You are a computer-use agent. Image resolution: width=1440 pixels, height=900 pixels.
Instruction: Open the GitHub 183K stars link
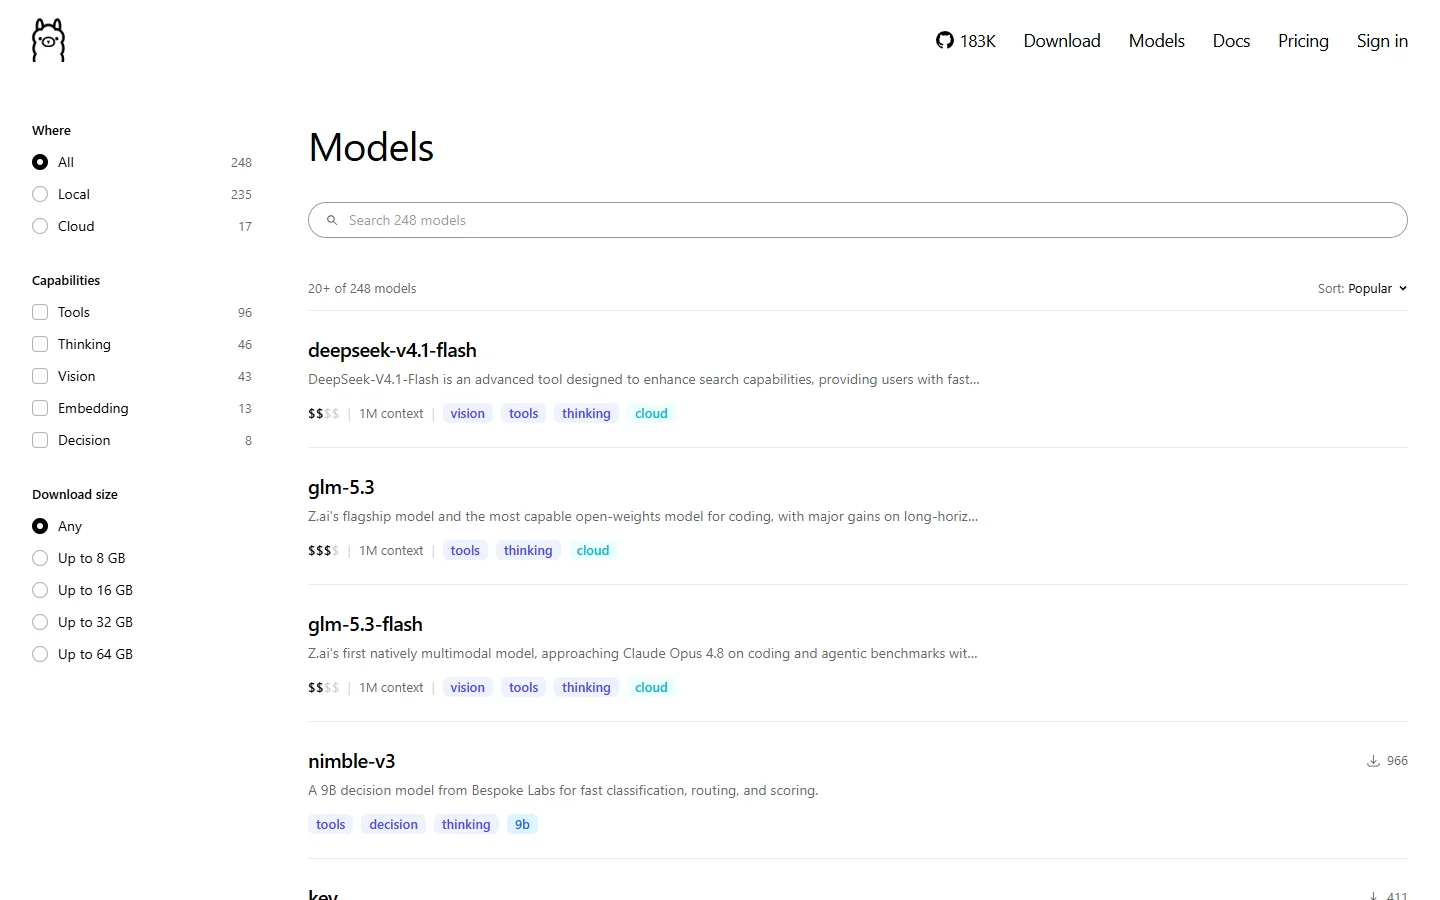(965, 41)
